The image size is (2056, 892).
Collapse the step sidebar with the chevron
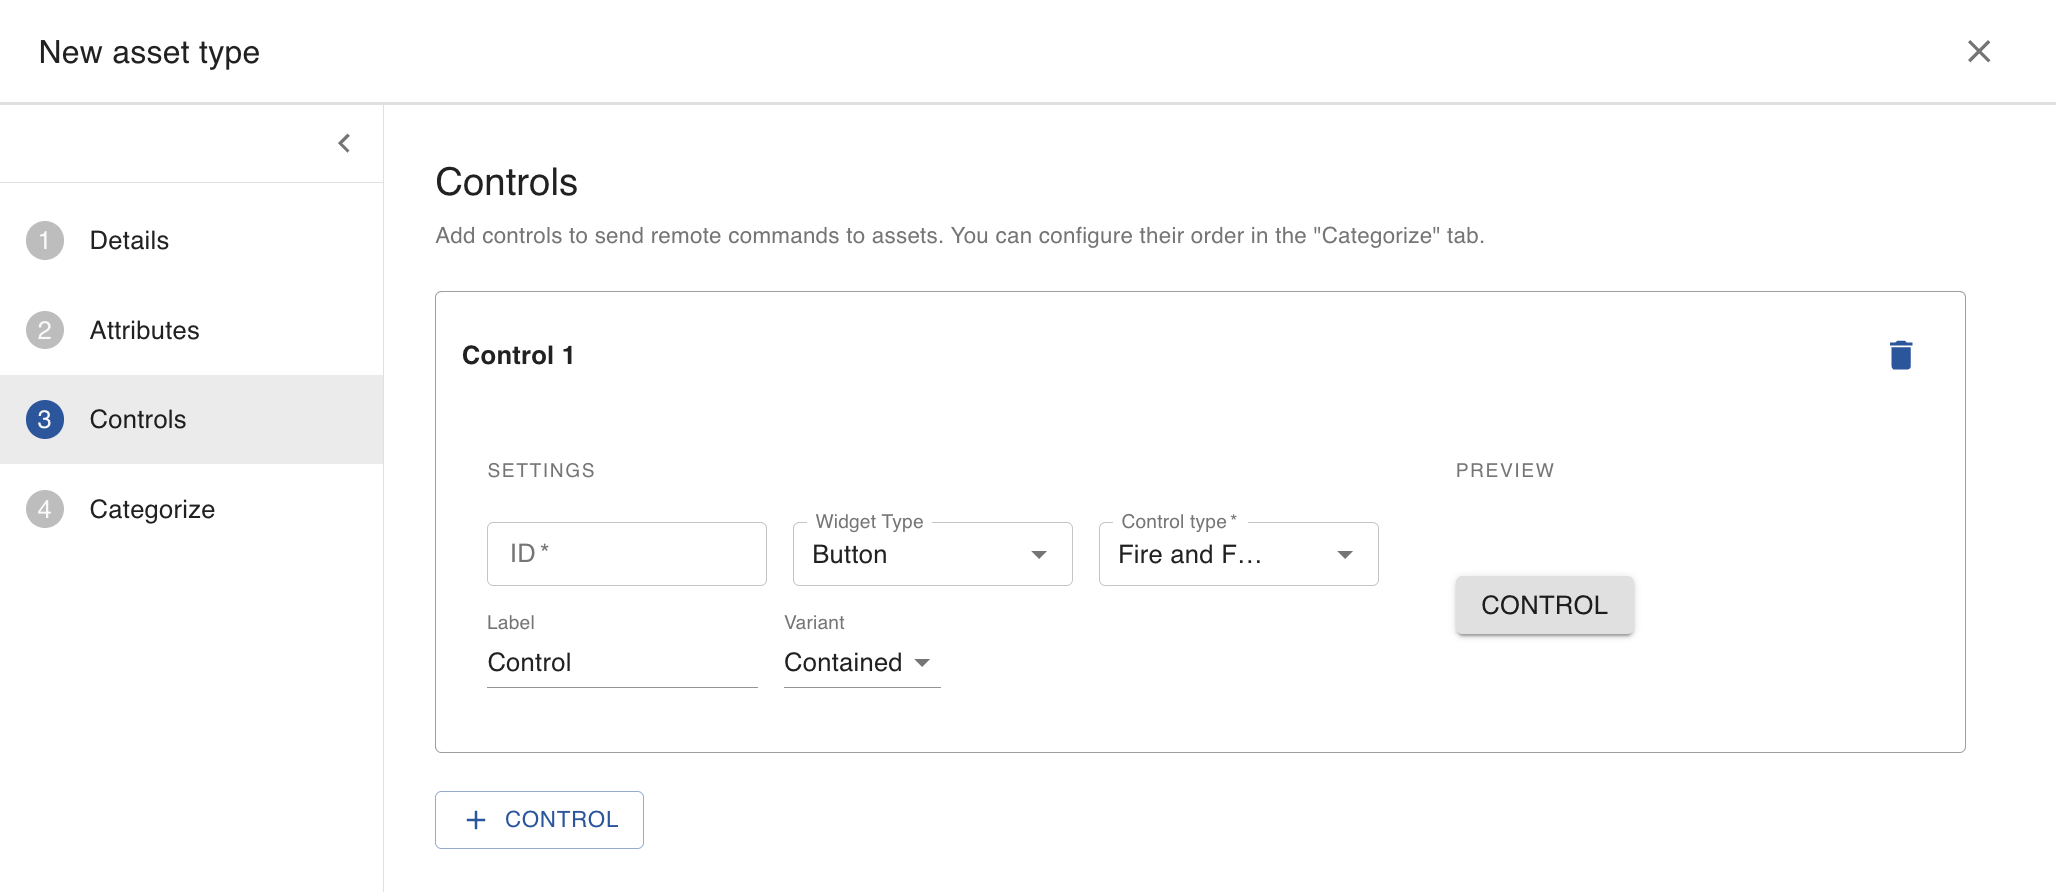coord(344,143)
